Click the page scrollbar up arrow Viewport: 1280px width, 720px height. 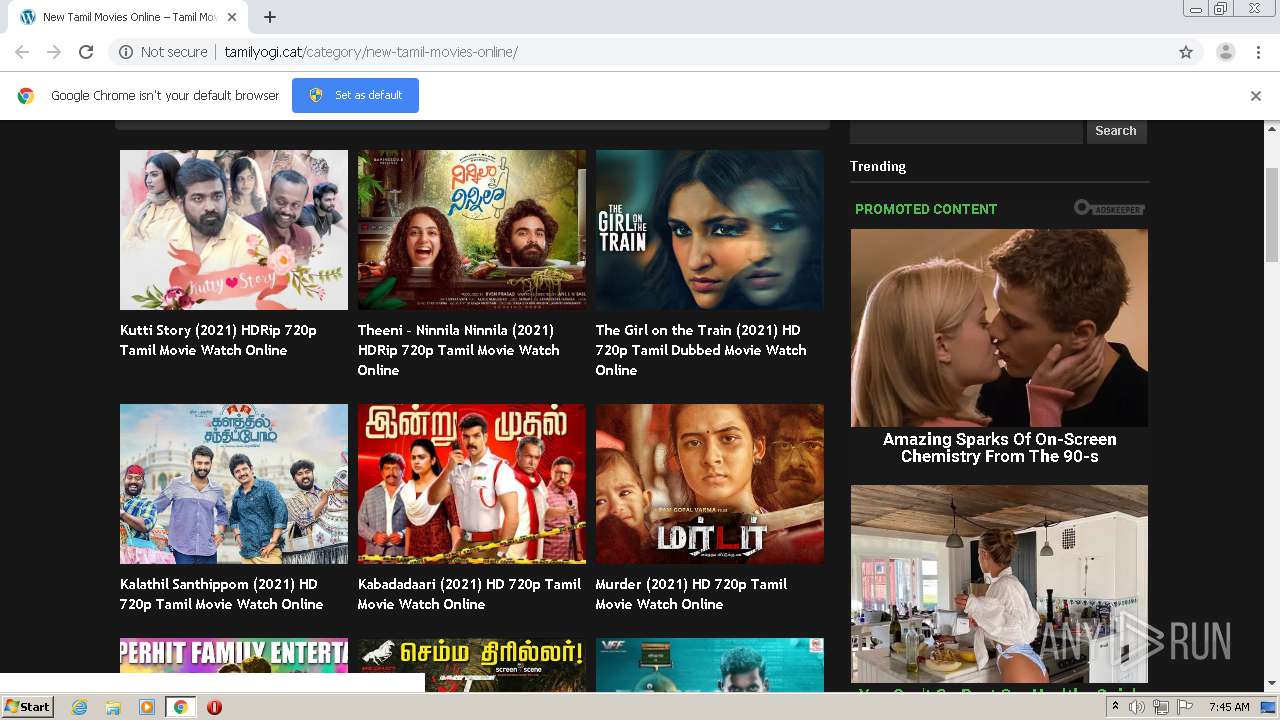[1272, 128]
